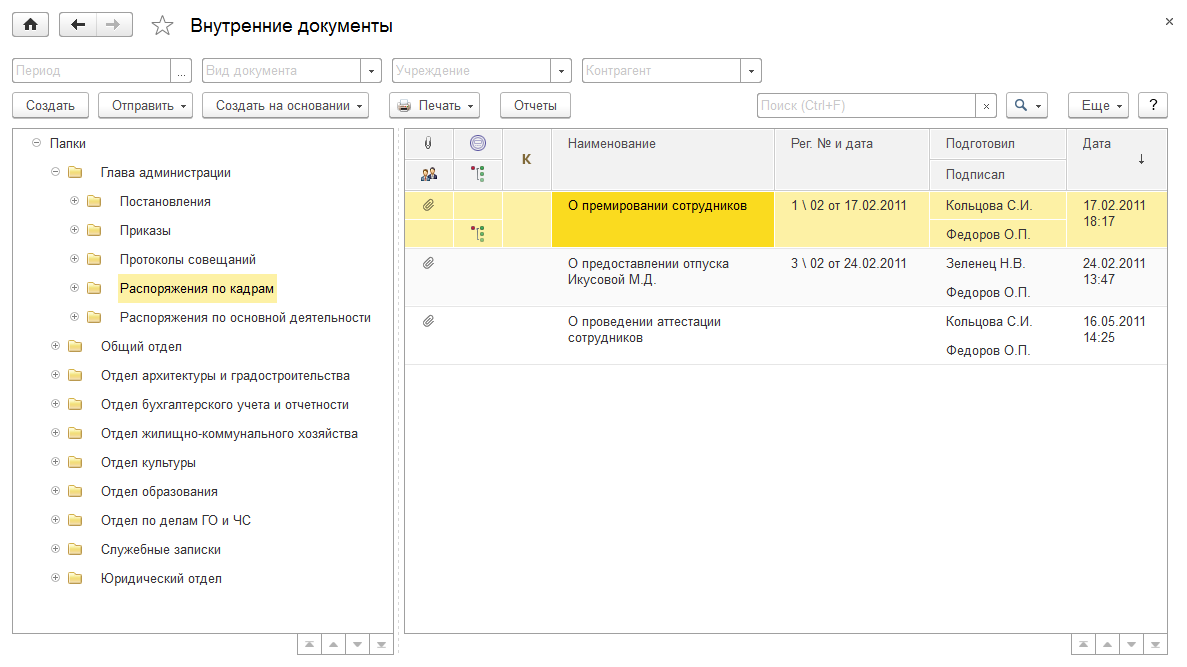Screen dimensions: 1187x667
Task: Sort by the Наименование column header
Action: pos(663,159)
